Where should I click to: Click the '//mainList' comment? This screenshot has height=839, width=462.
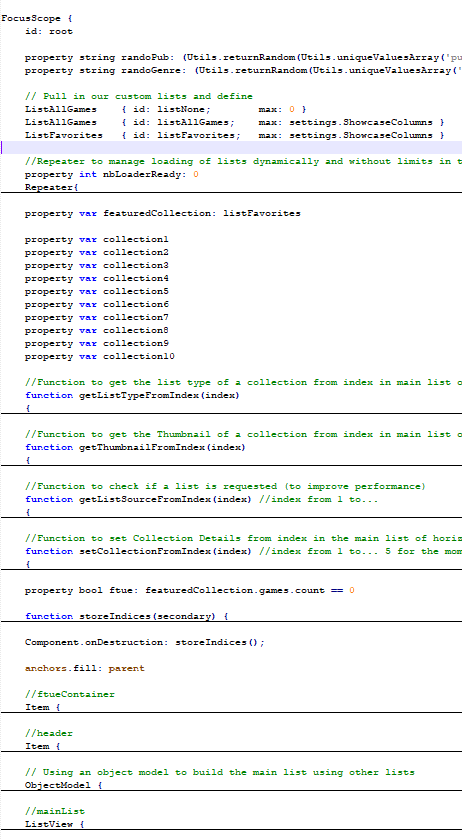click(x=55, y=811)
